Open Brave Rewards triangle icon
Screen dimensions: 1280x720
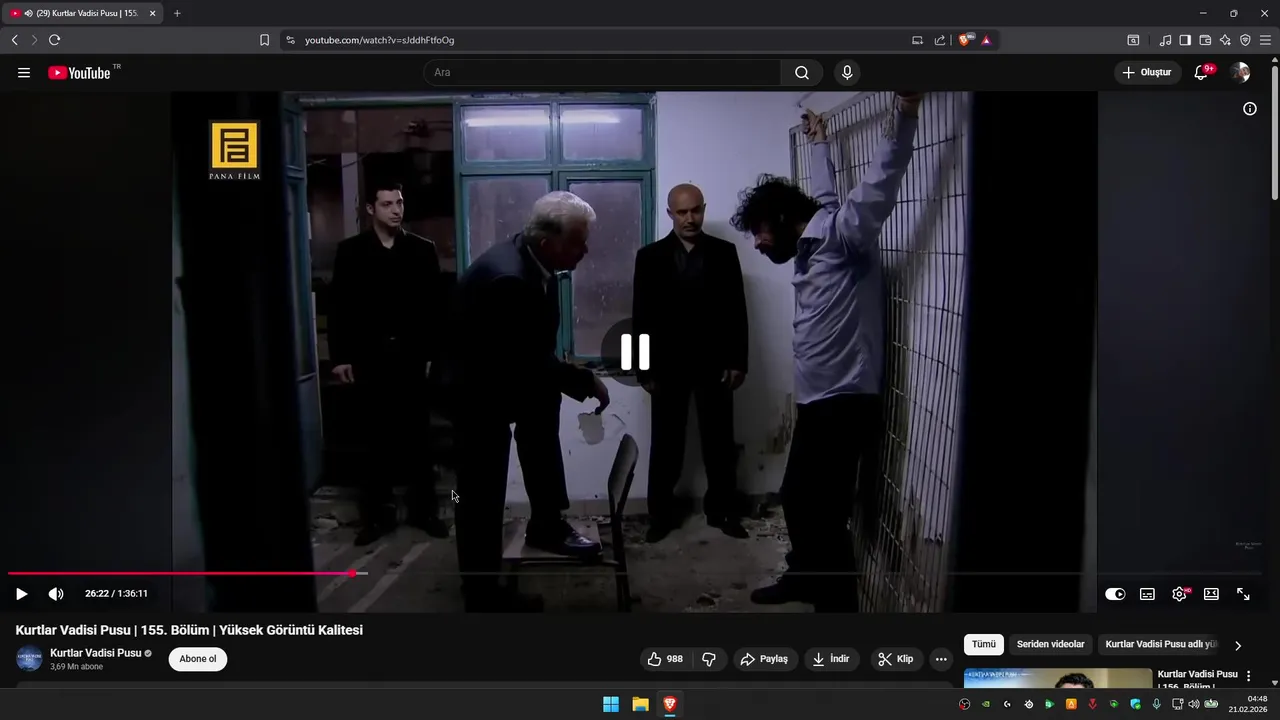point(986,40)
